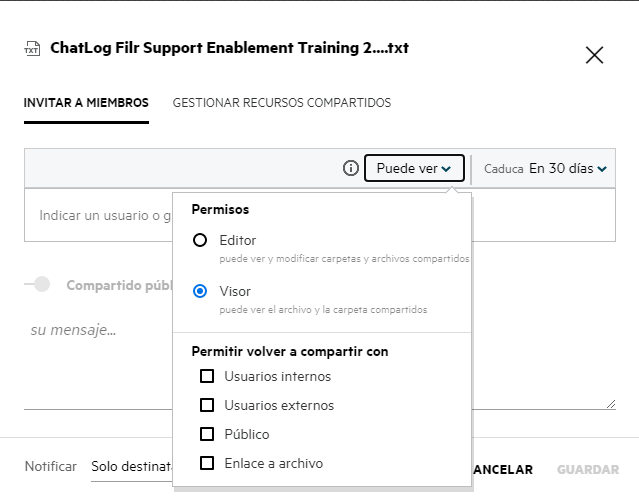Collapse the Puede ver permissions dropdown
This screenshot has height=498, width=639.
413,168
